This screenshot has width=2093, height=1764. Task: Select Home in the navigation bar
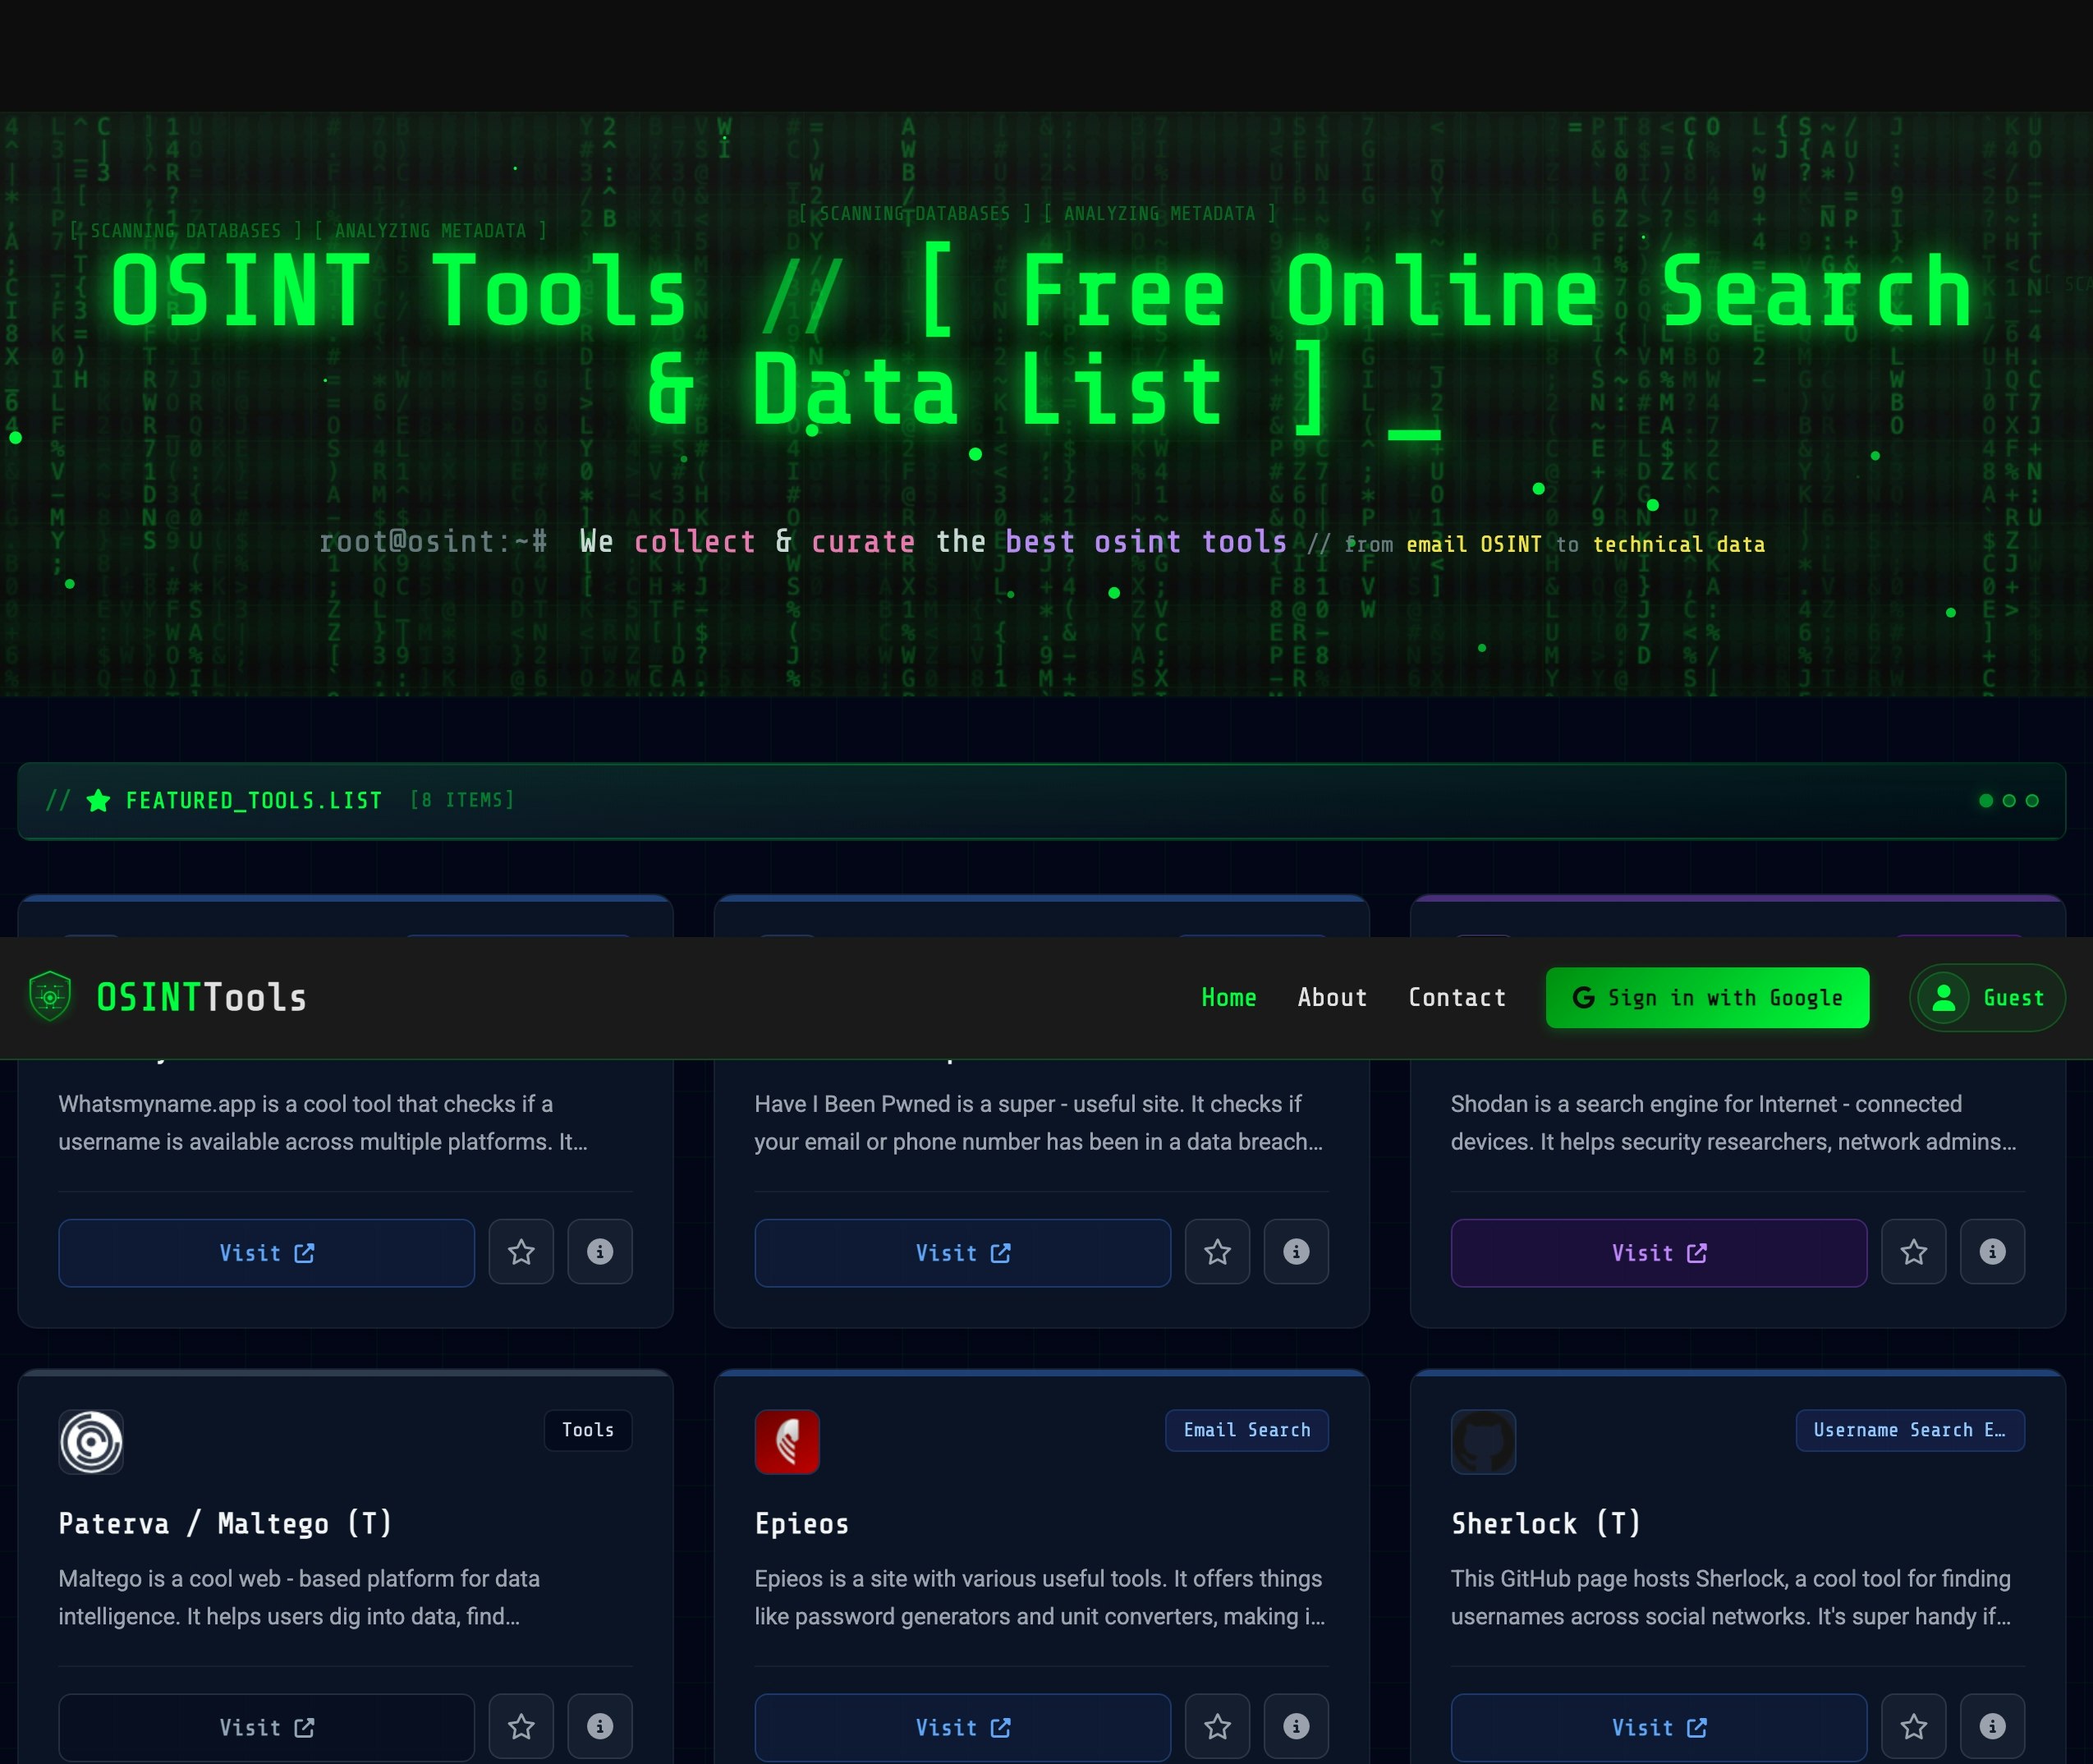click(x=1228, y=997)
